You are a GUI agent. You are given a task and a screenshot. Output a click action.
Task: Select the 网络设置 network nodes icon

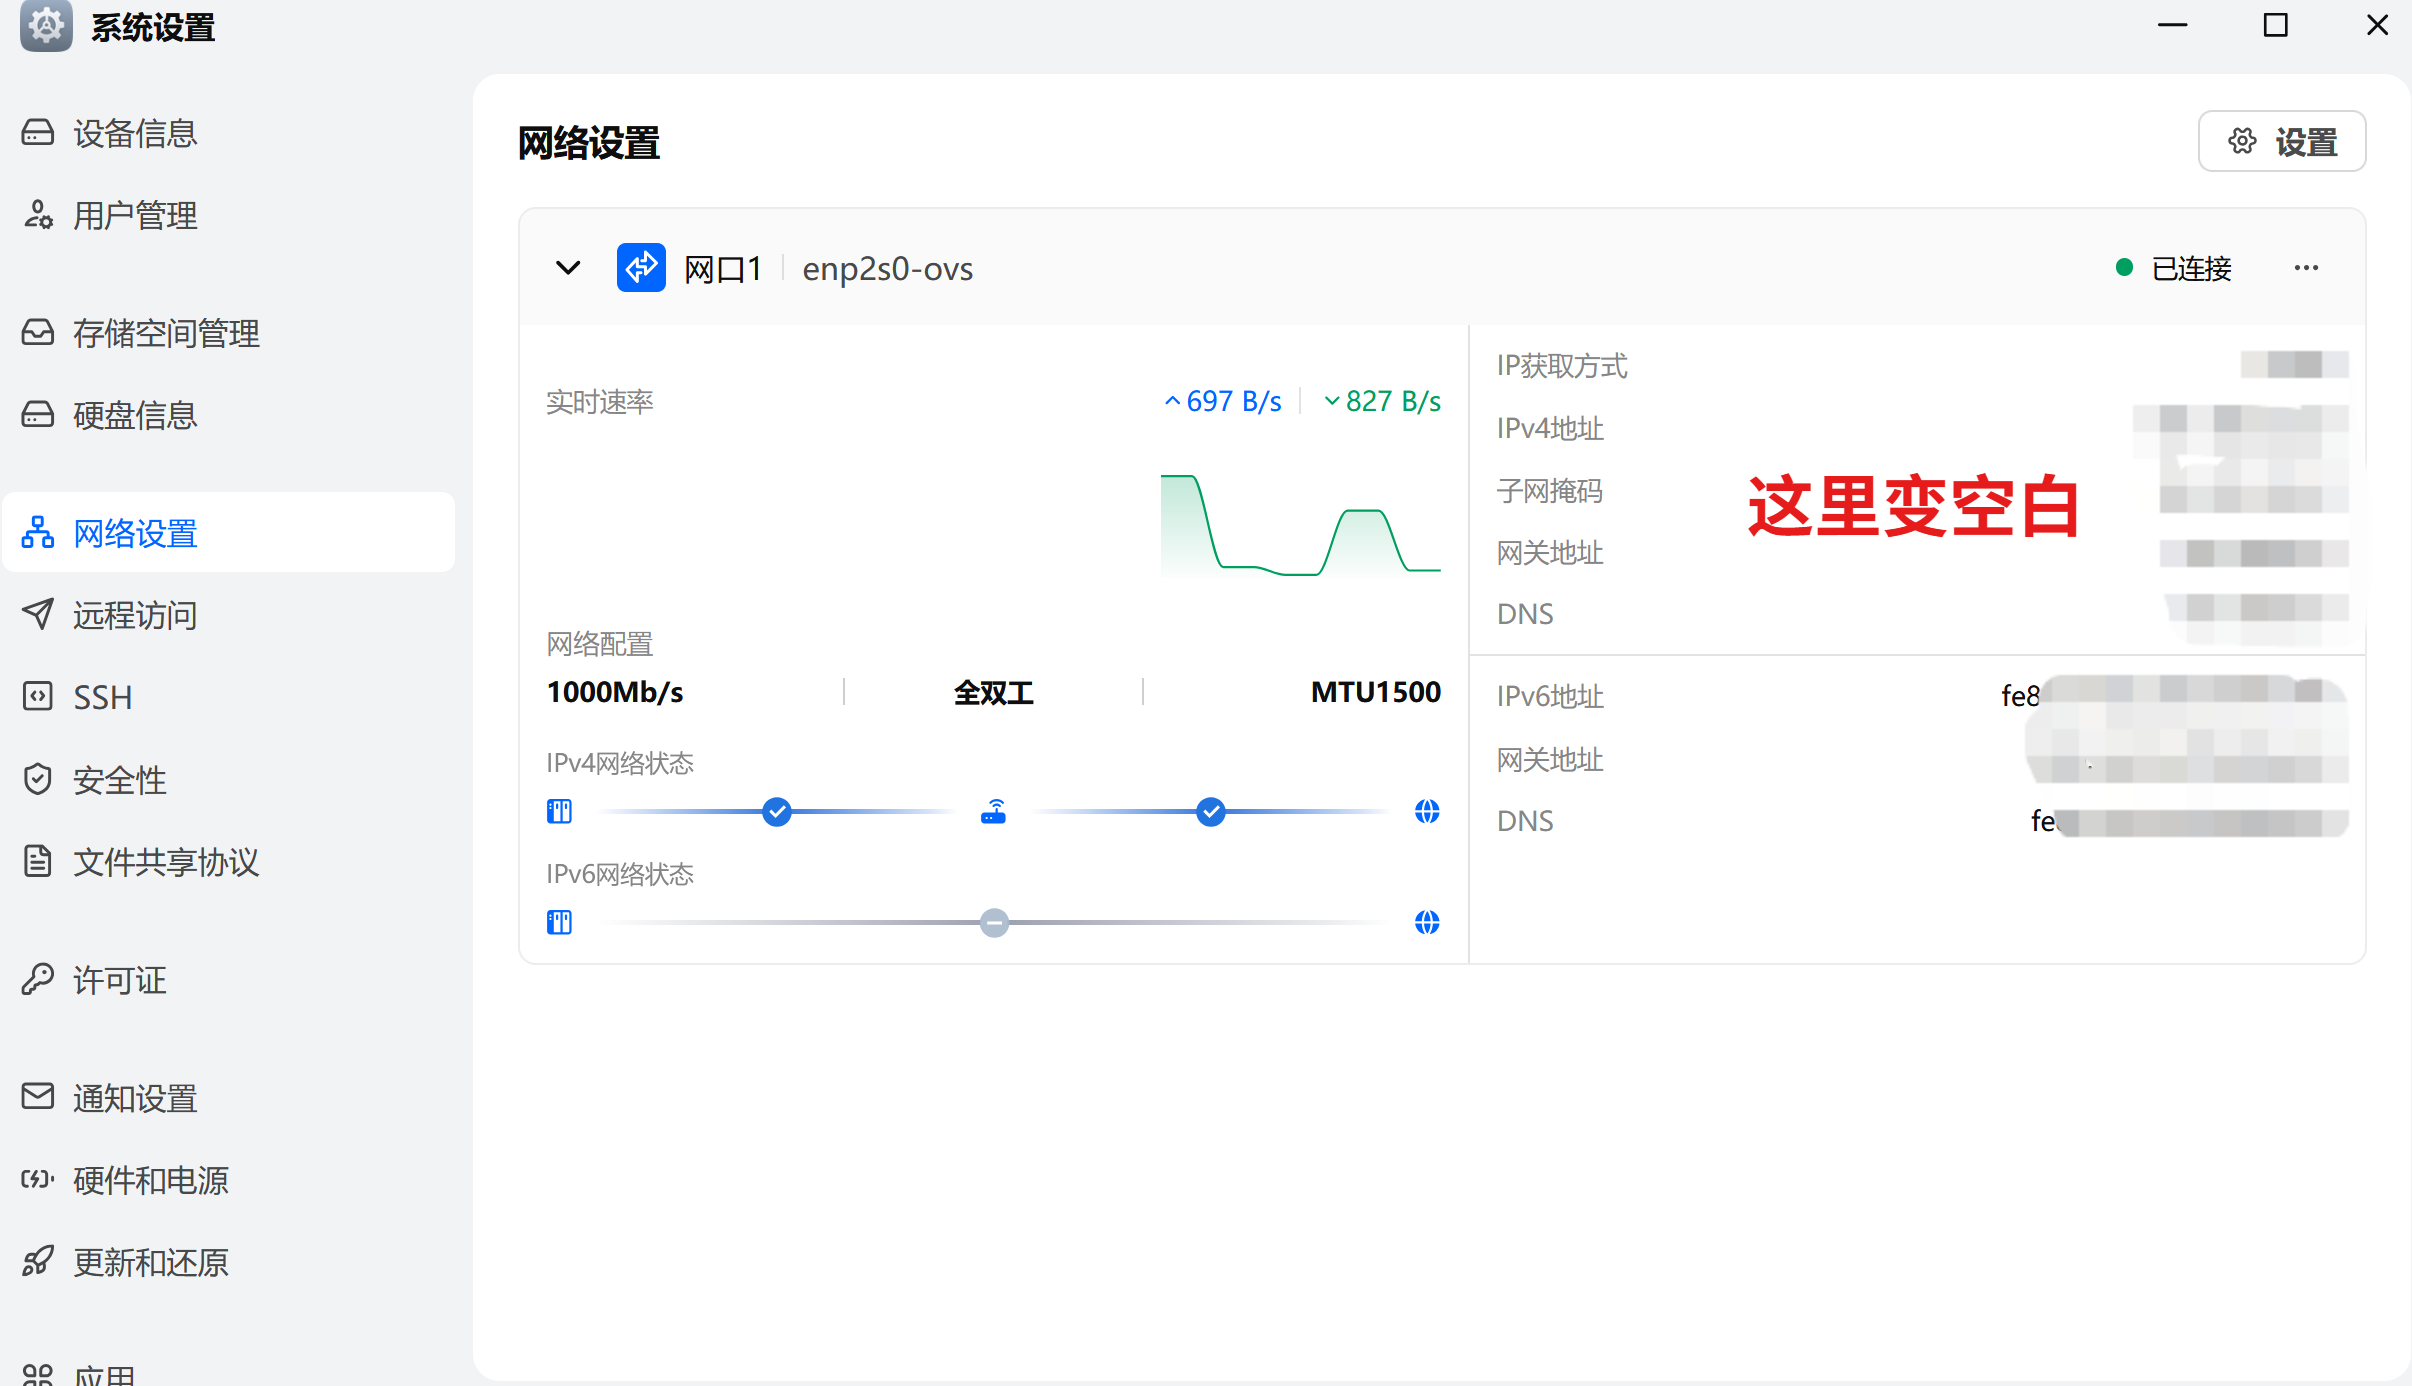37,532
